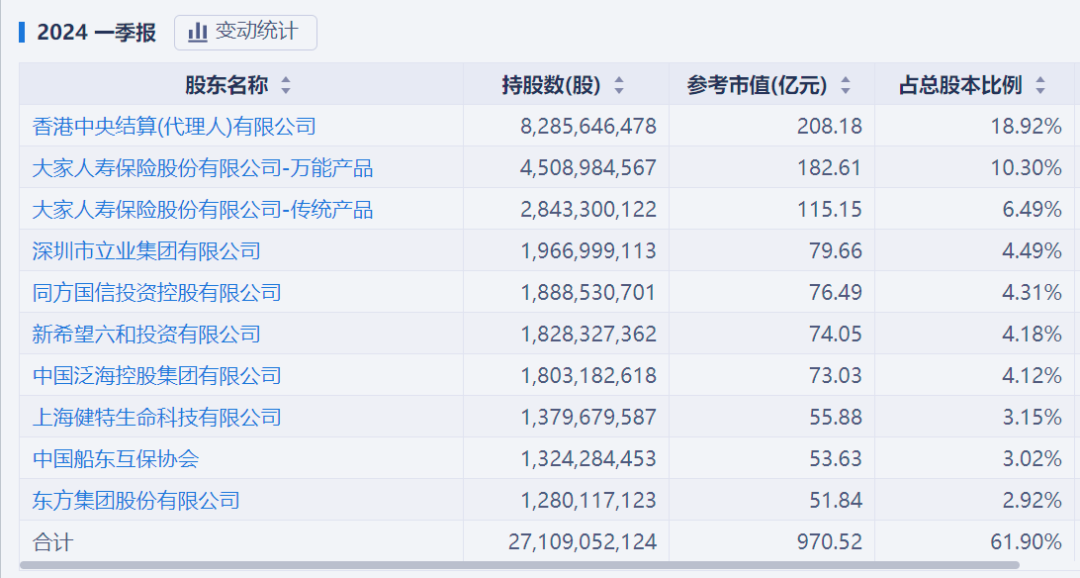Select percentage 6.49%
1080x578 pixels.
pos(1032,209)
